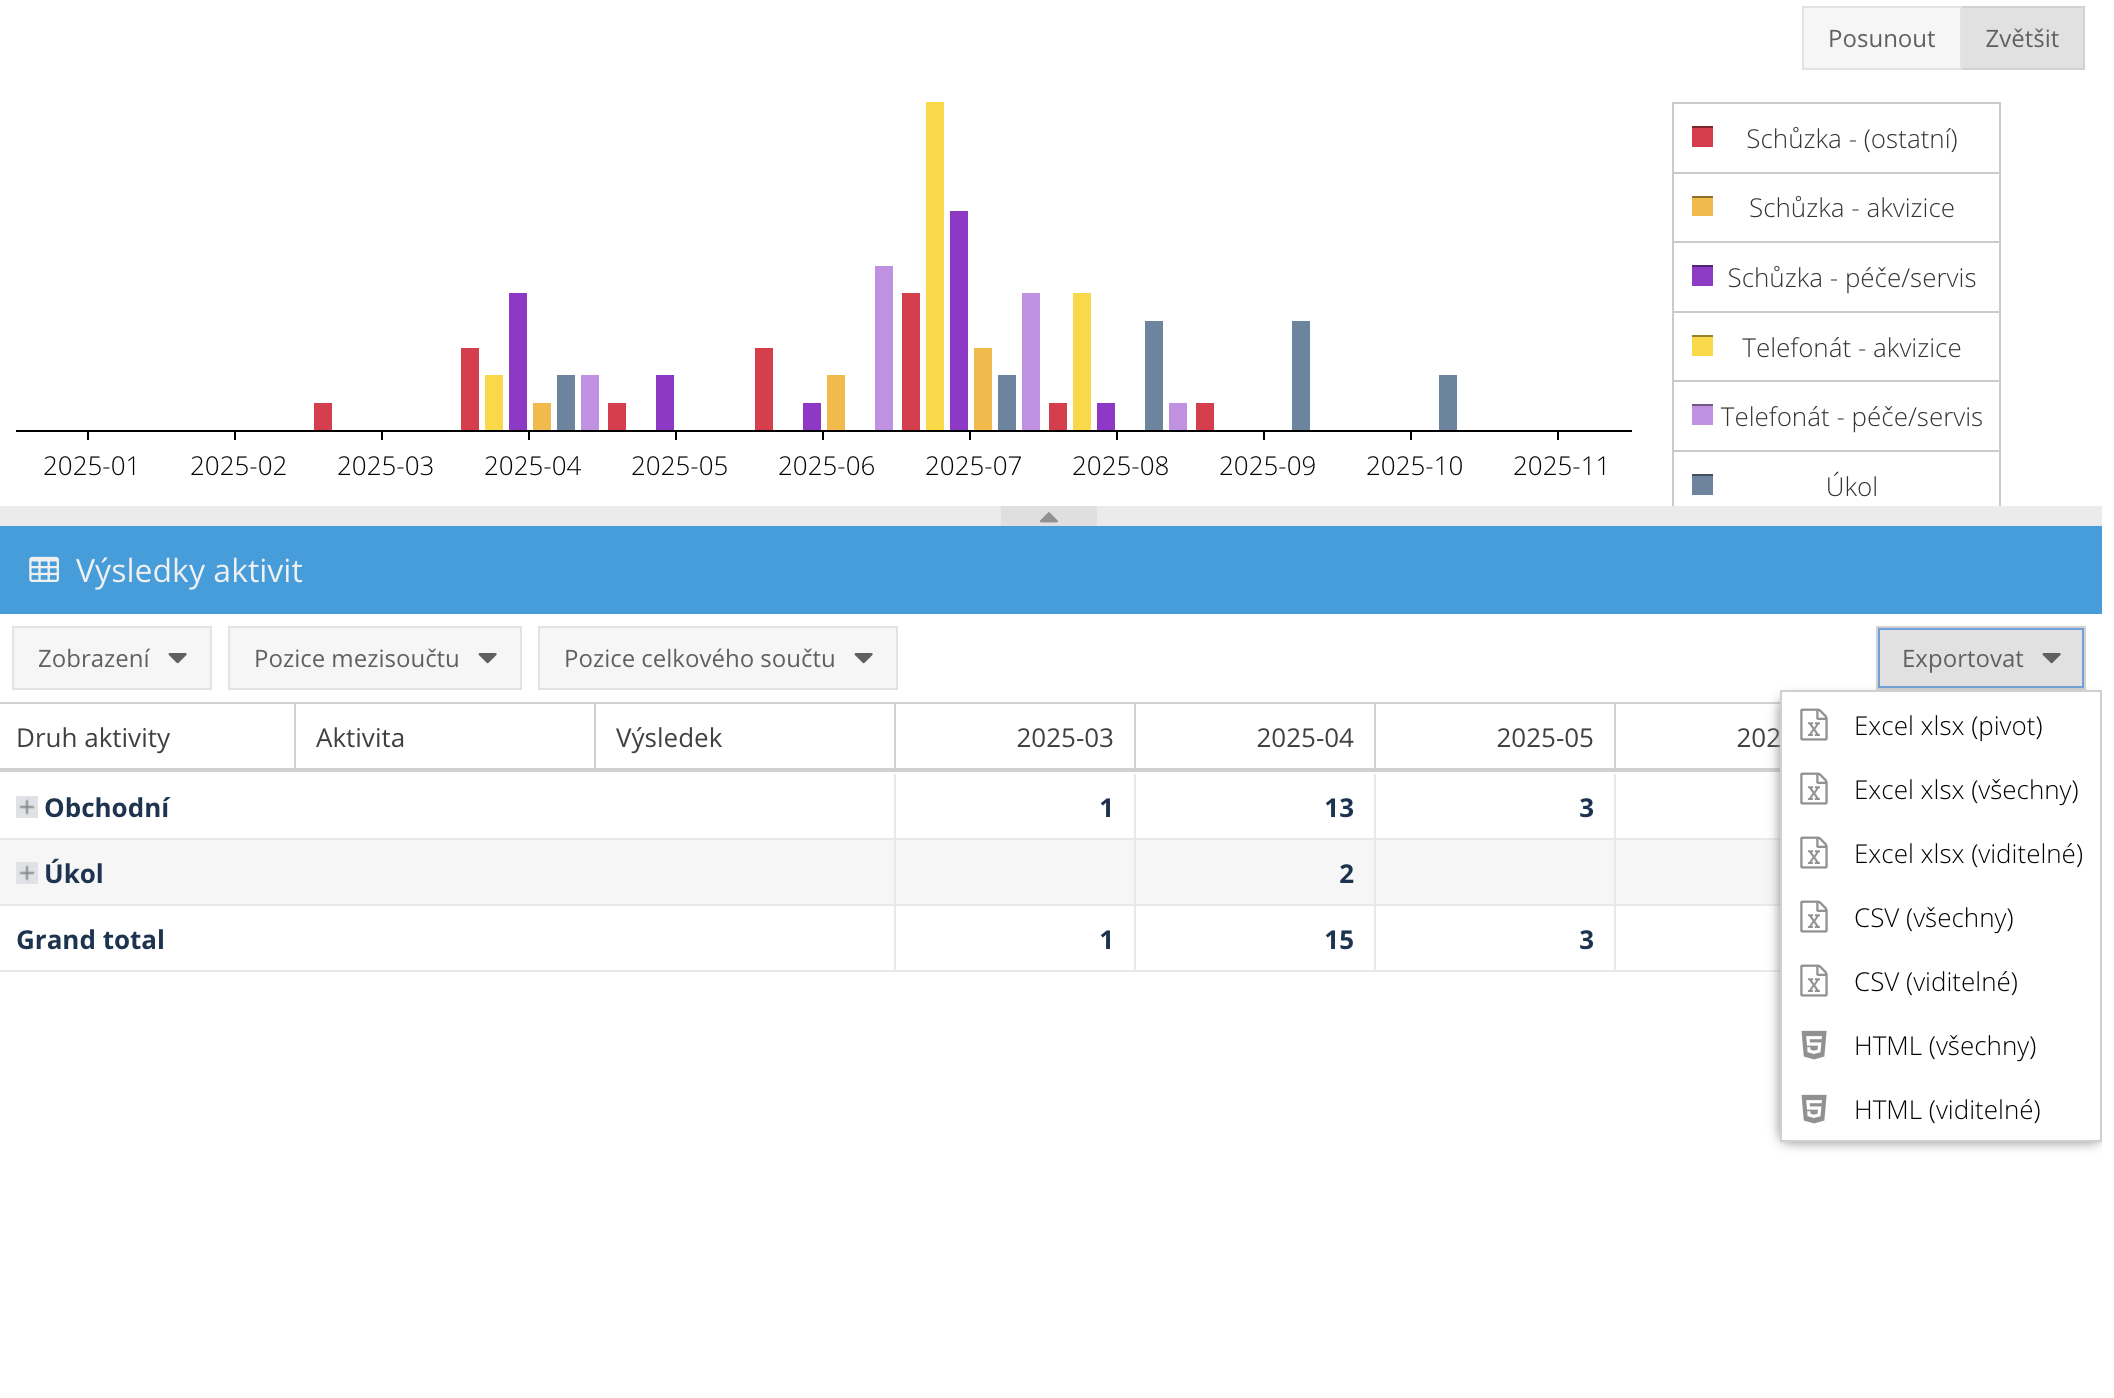Click the file icon next to Excel xlsx (všechny)
The width and height of the screenshot is (2114, 1398).
point(1813,789)
